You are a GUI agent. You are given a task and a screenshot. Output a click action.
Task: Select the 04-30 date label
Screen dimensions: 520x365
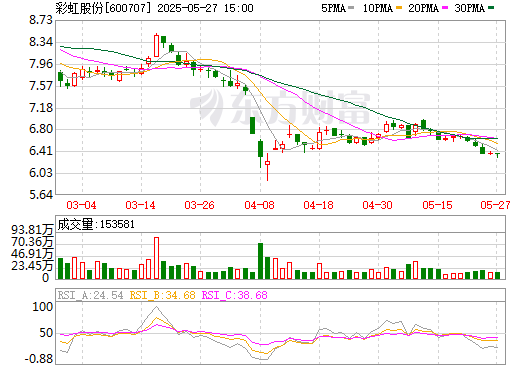point(377,205)
